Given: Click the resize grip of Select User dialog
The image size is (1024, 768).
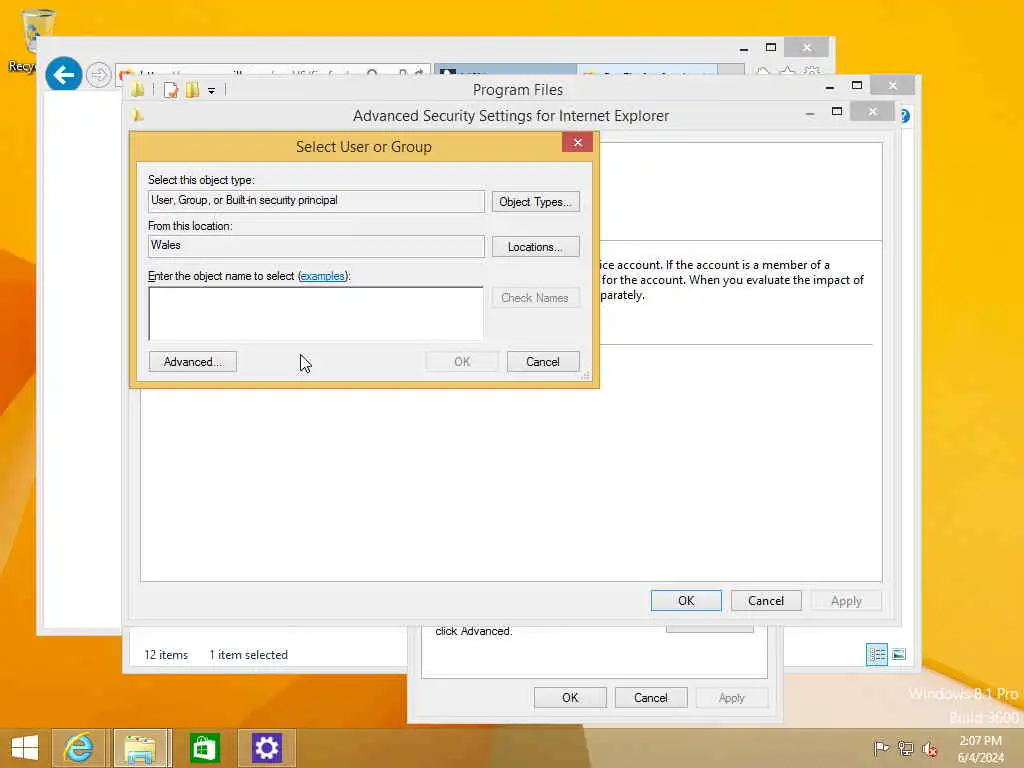Looking at the screenshot, I should [586, 375].
